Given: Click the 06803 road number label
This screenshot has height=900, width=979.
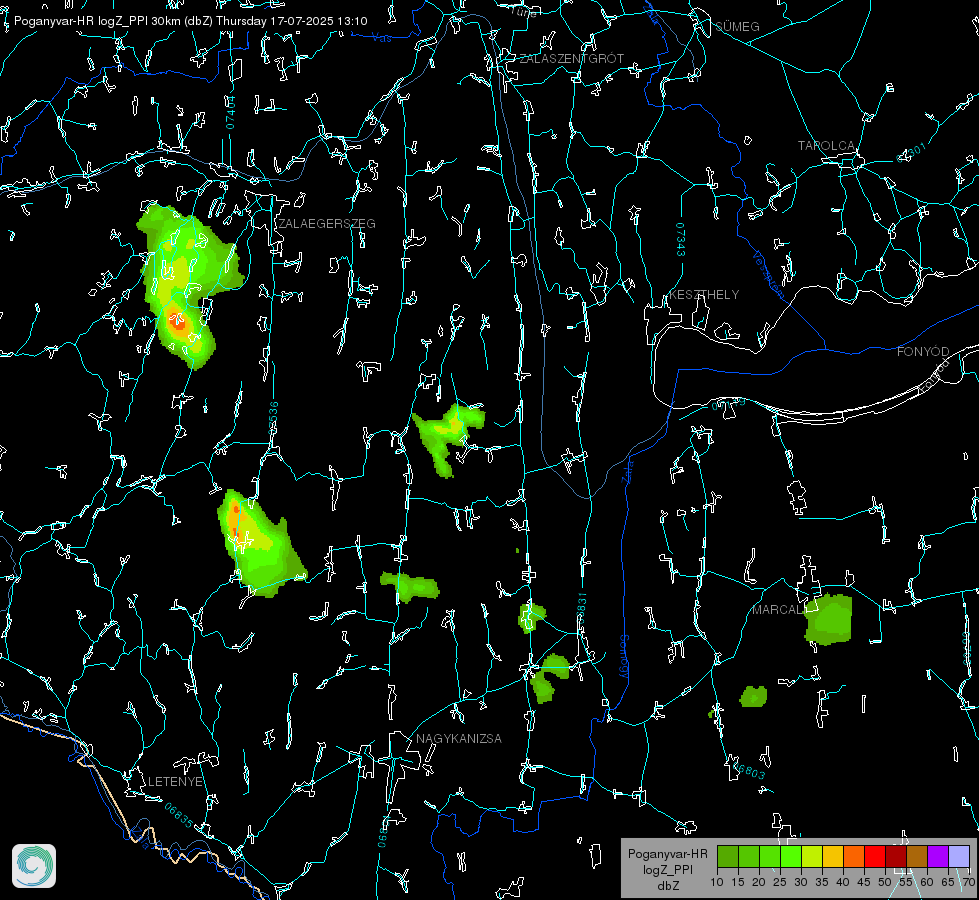Looking at the screenshot, I should (749, 771).
